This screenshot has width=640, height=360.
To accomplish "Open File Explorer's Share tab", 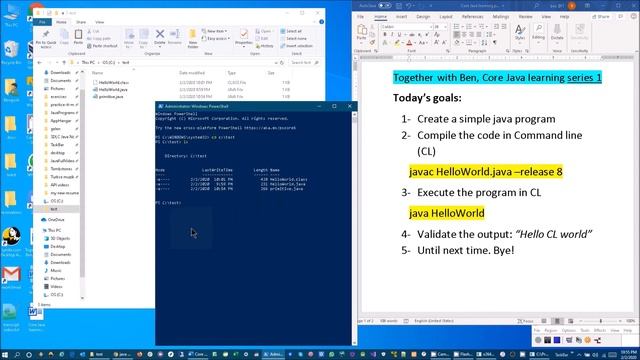I will 81,22.
